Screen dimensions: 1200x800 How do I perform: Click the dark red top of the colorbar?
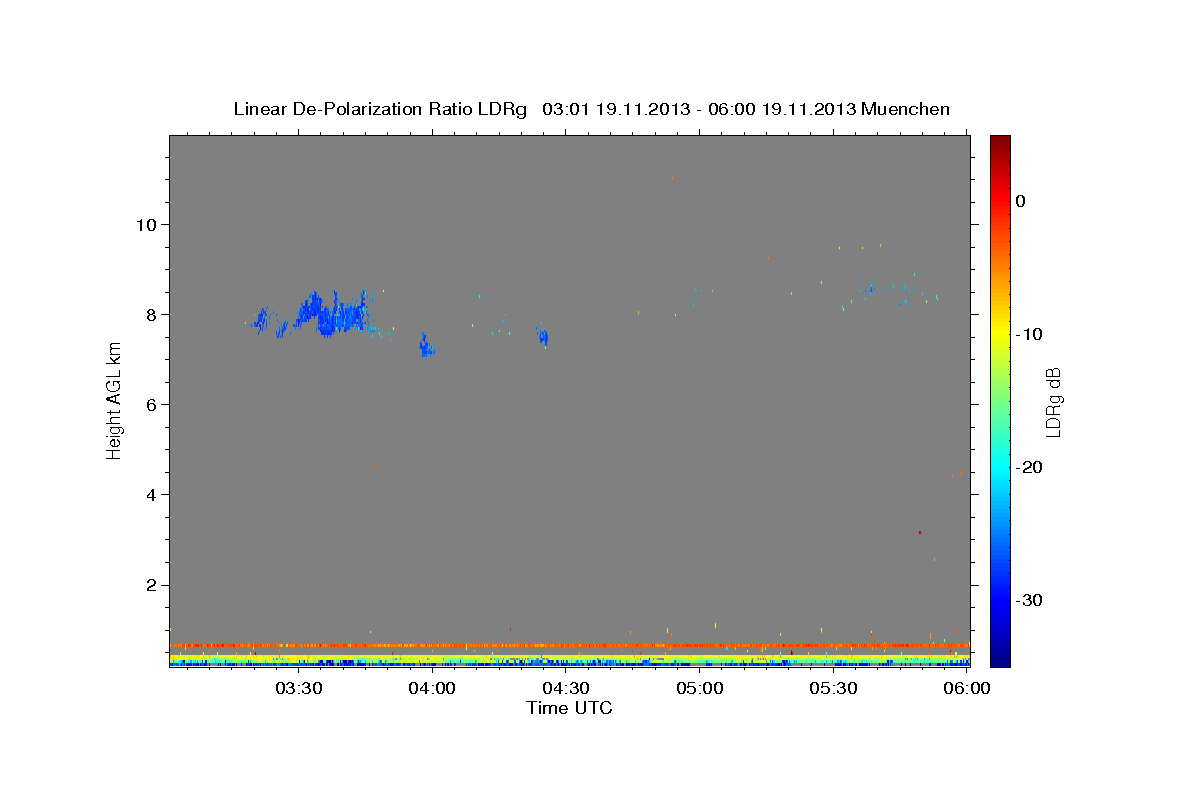[x=1000, y=143]
